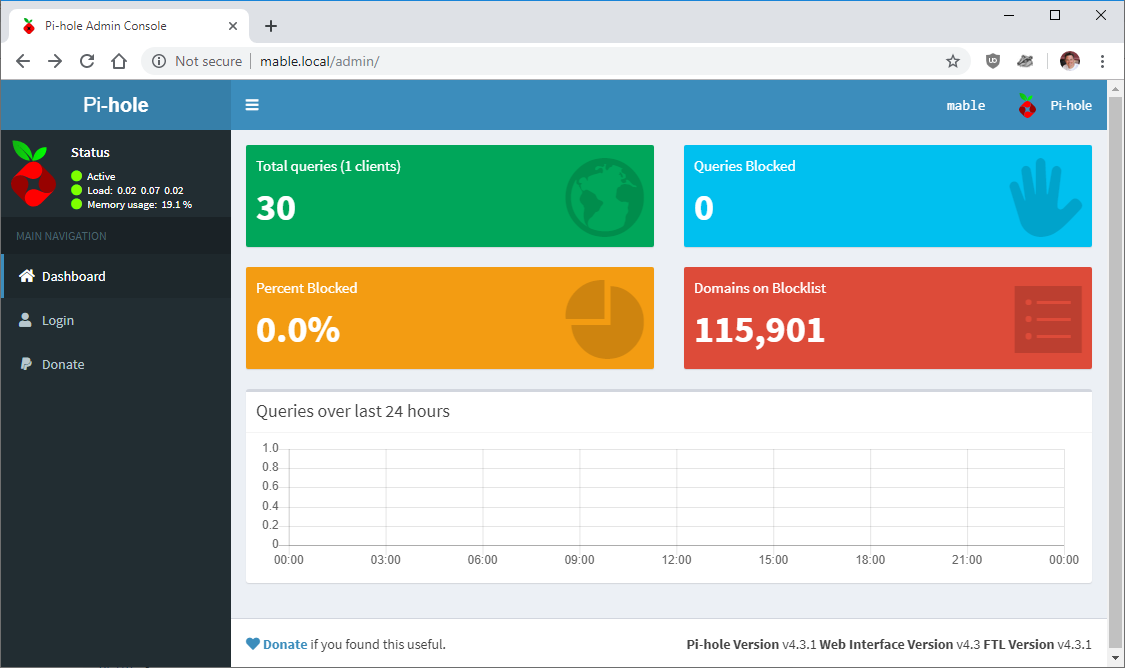Click the Queries Blocked value 0
The image size is (1125, 668).
point(704,208)
